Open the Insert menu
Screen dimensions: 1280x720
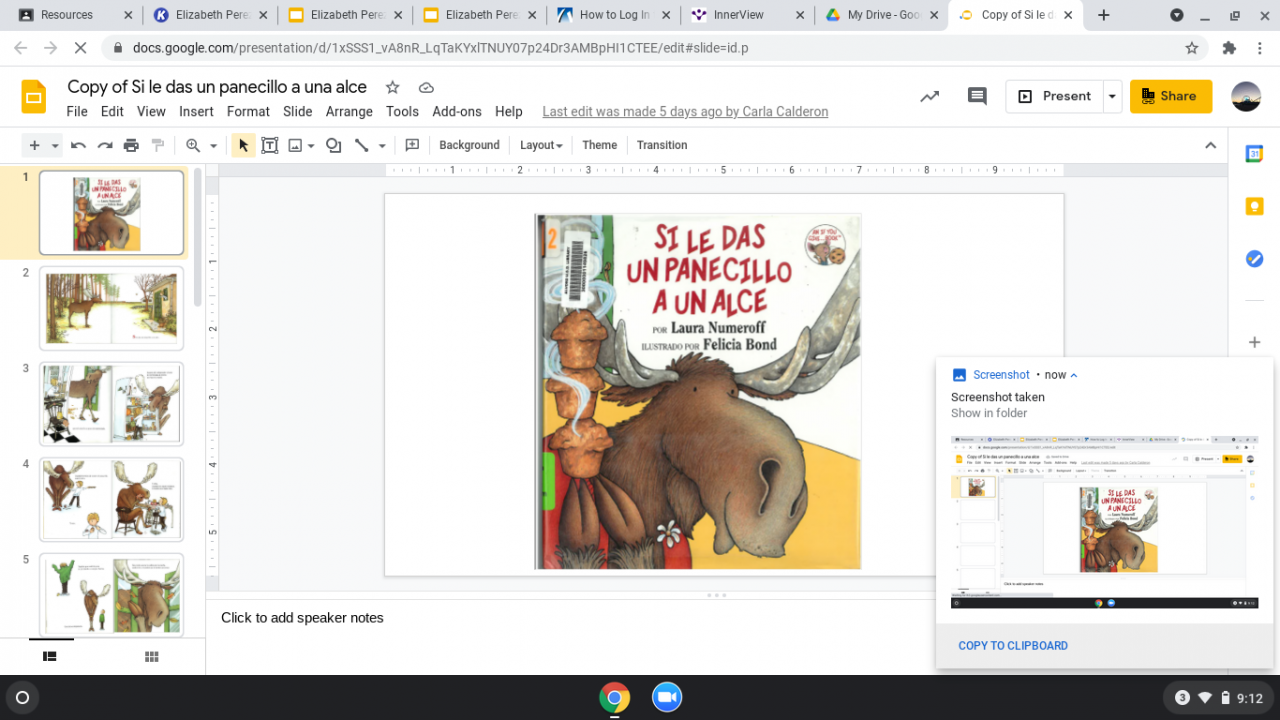pyautogui.click(x=196, y=112)
